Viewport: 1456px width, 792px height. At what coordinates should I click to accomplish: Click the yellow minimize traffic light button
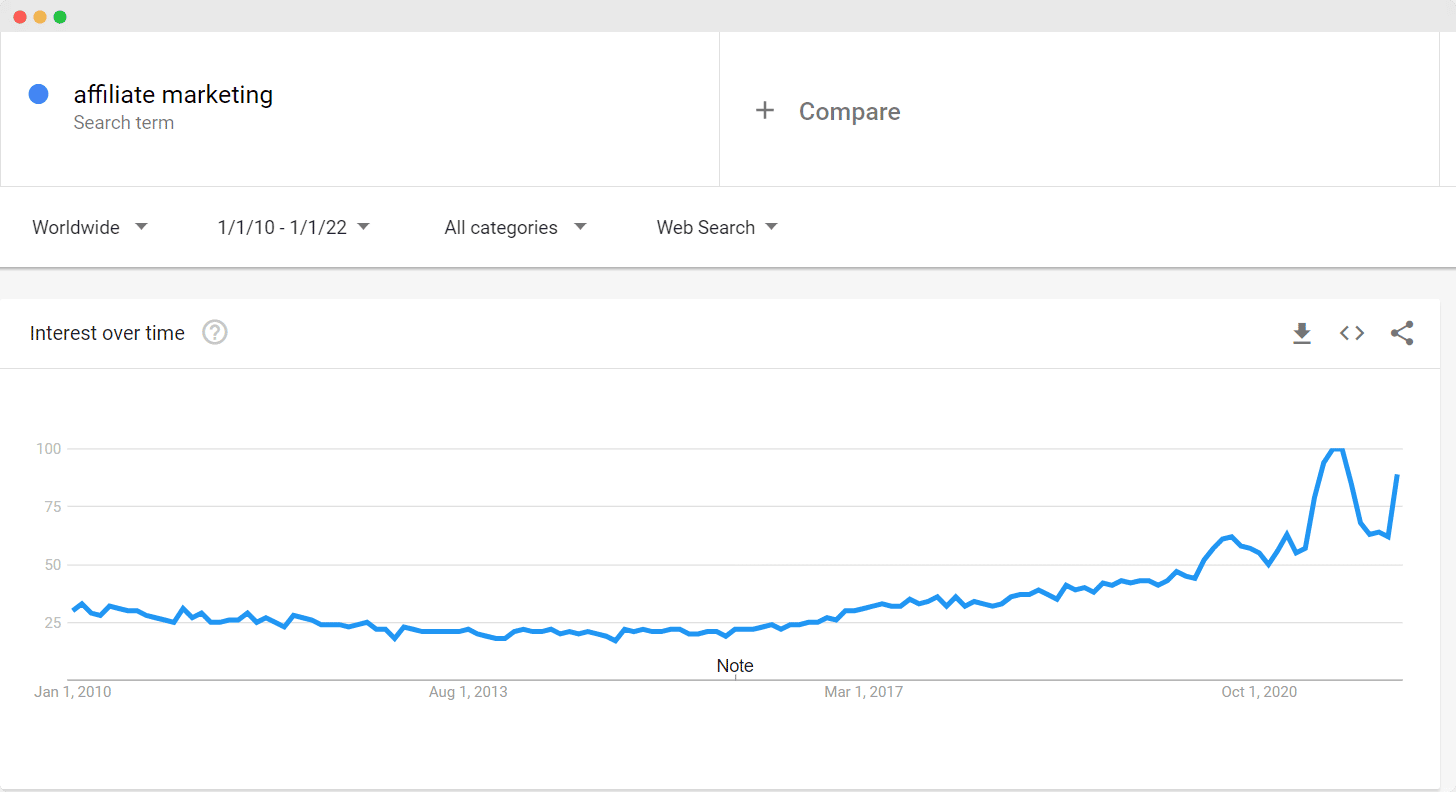[x=40, y=16]
